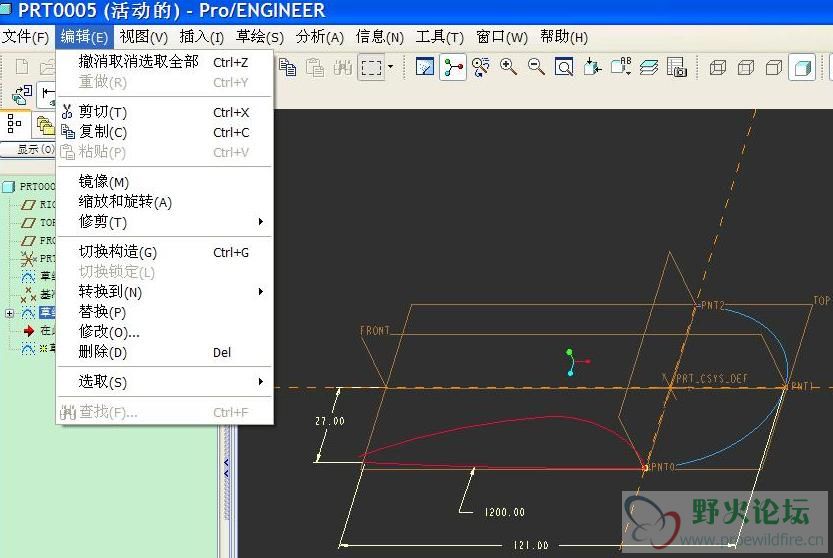Click the PRT_CSYS_DEF label in viewport
Viewport: 833px width, 558px height.
point(711,378)
